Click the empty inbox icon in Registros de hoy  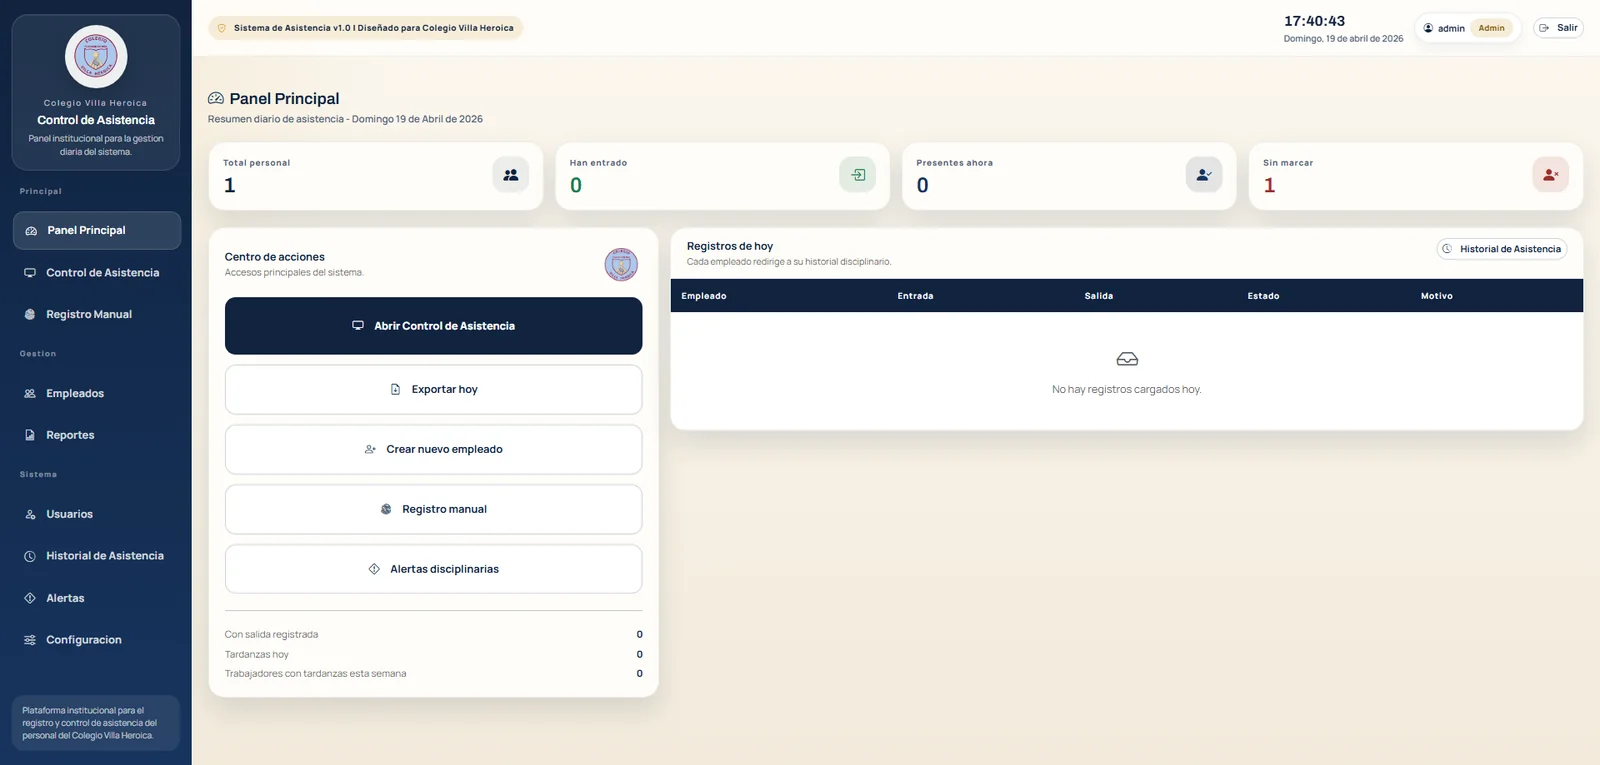pos(1127,359)
